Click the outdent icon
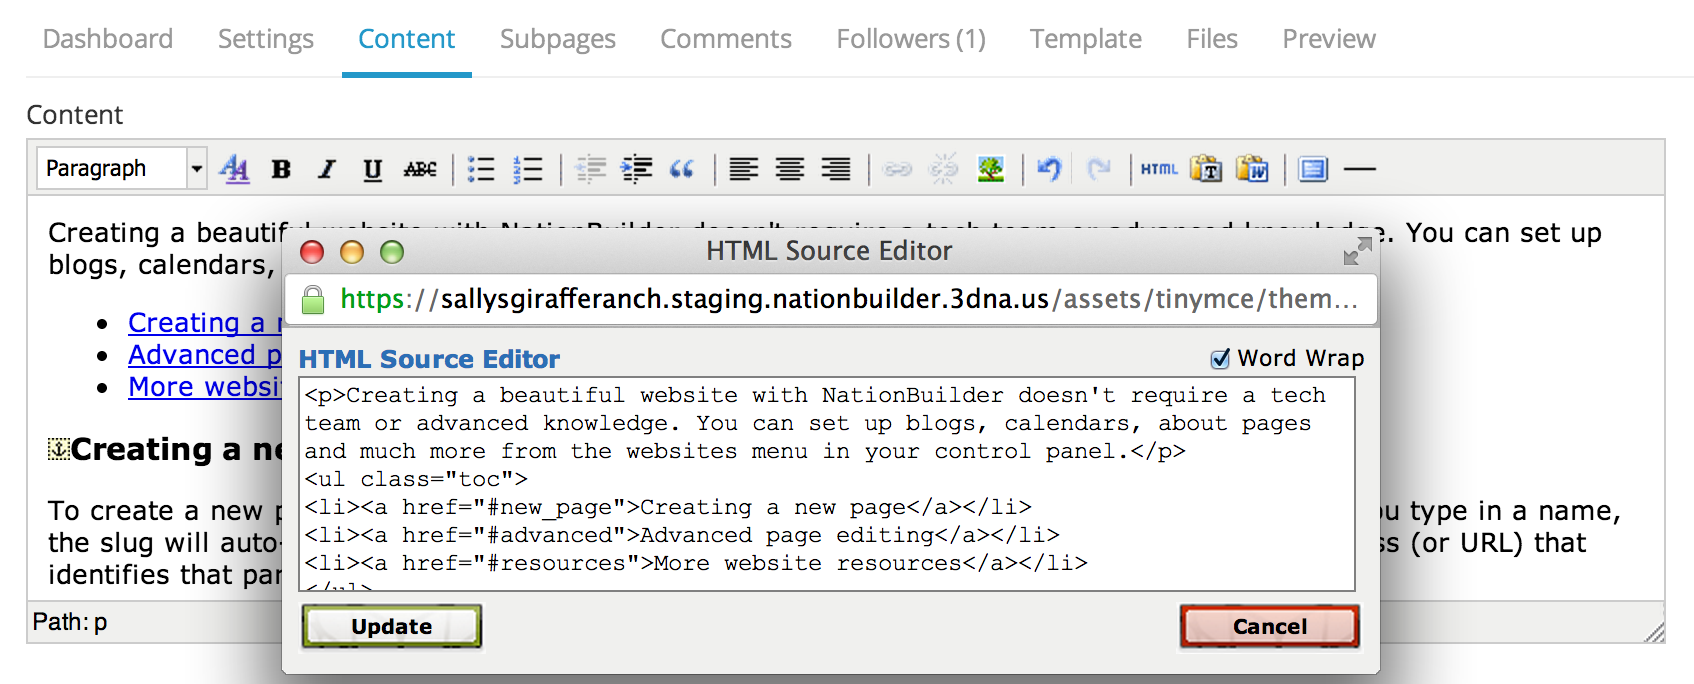1694x684 pixels. (x=591, y=169)
